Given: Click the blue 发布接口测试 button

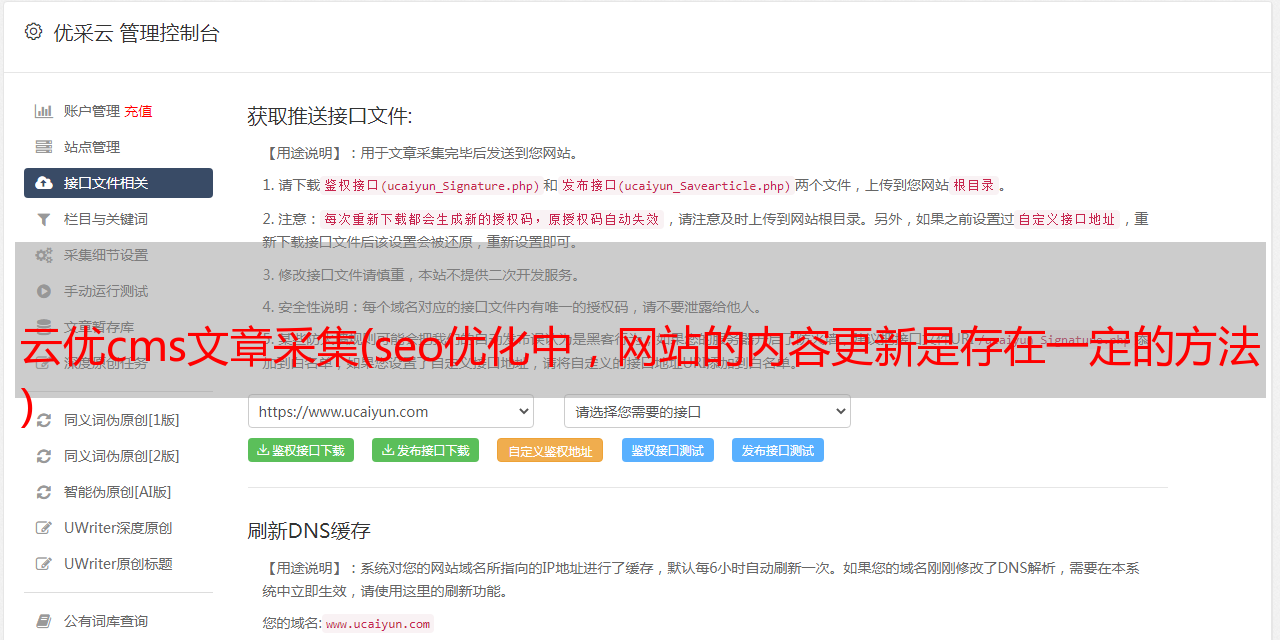Looking at the screenshot, I should (778, 450).
